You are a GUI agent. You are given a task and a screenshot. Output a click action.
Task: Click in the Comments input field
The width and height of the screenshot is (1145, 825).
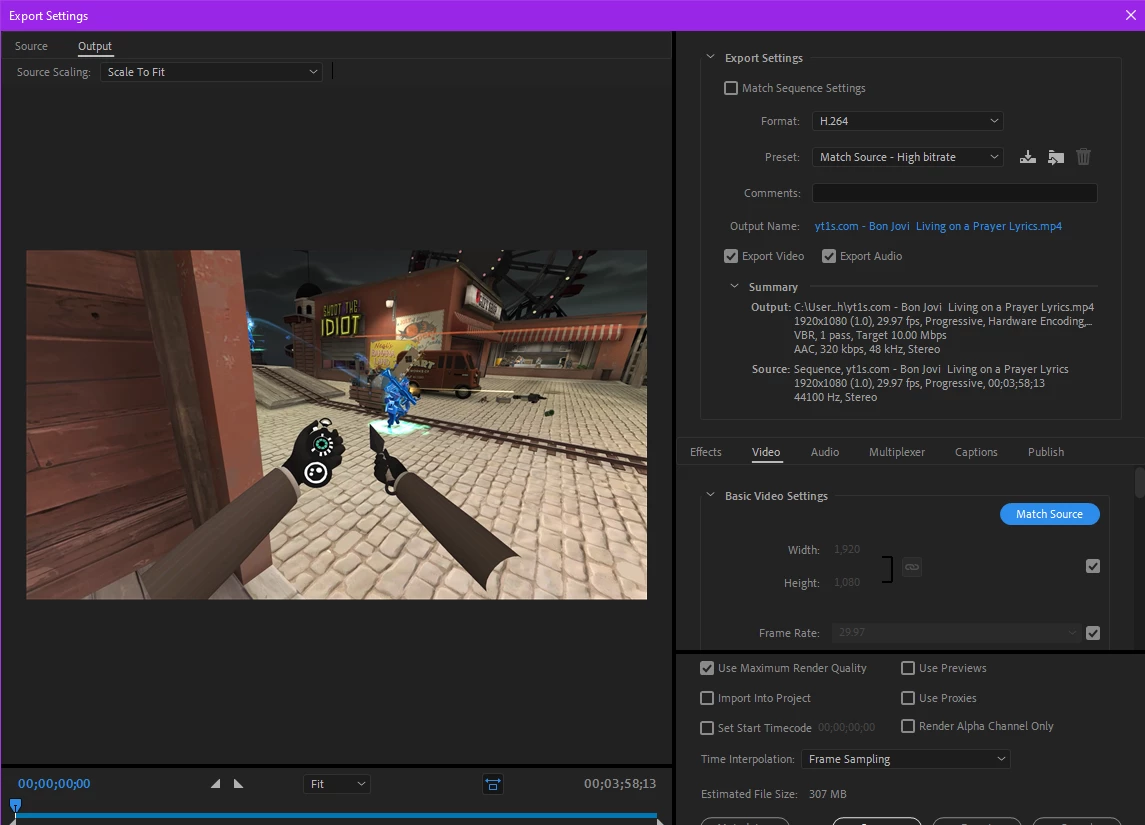click(x=954, y=193)
